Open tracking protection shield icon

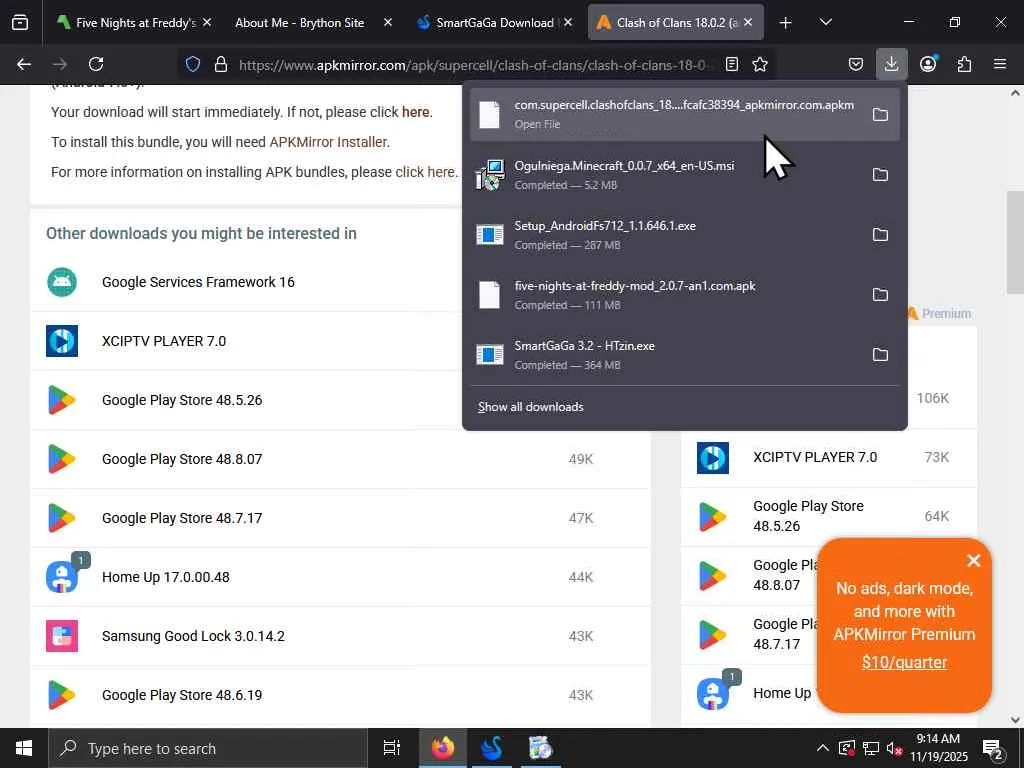point(193,64)
